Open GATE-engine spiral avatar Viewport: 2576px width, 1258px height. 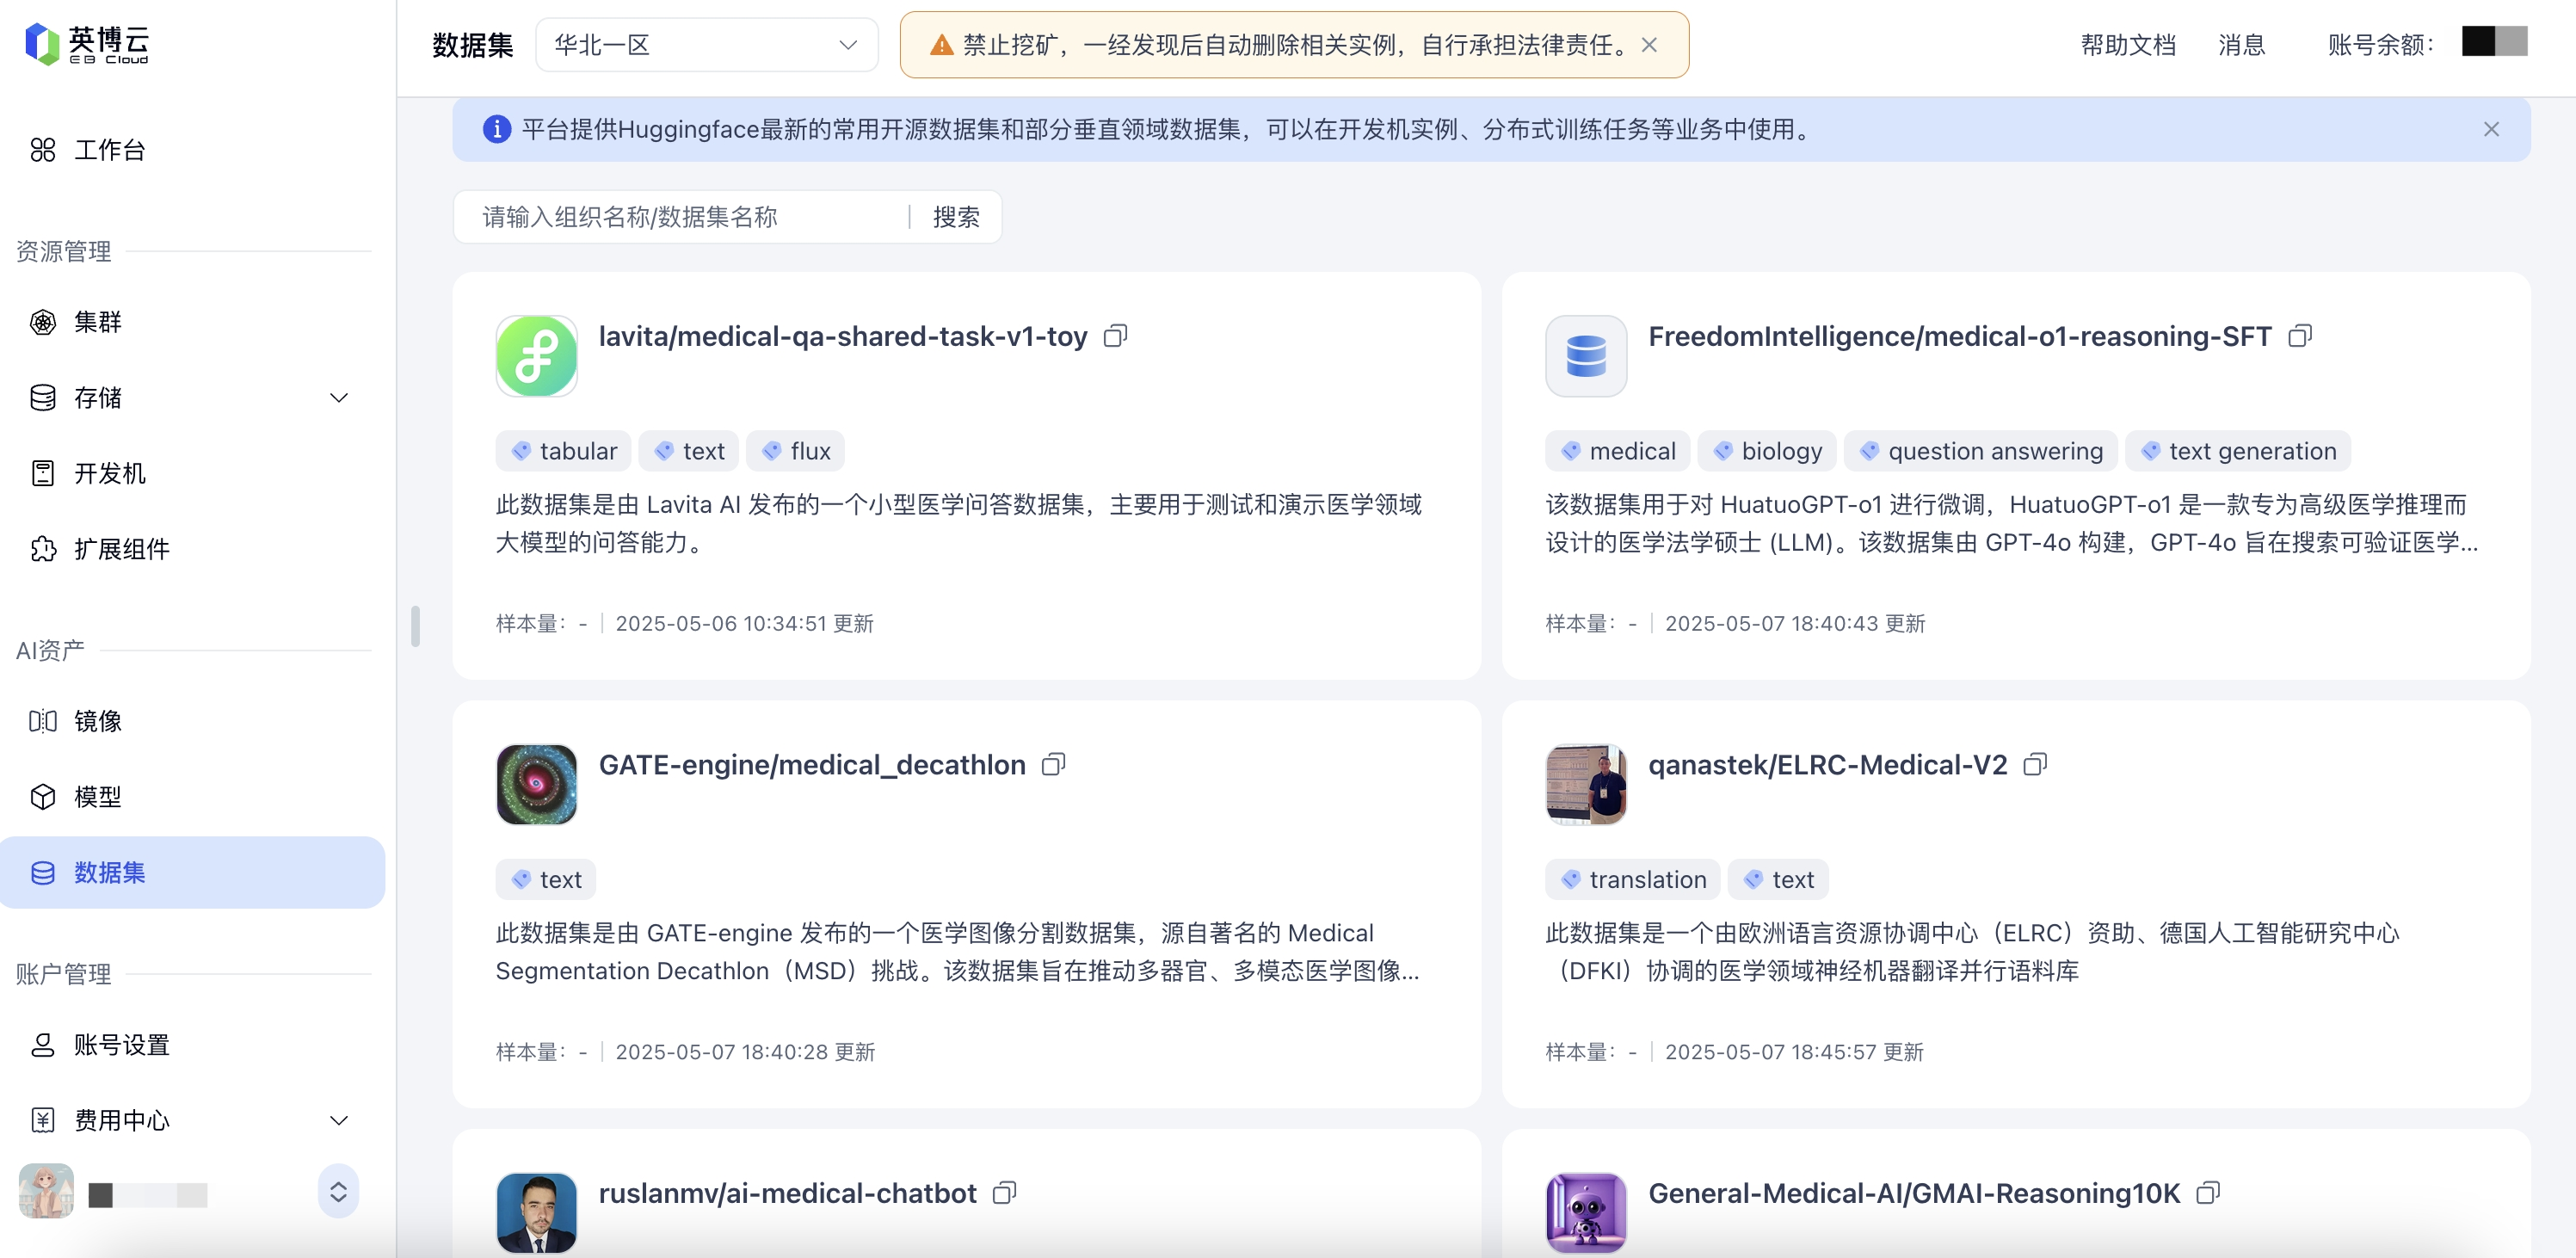[x=537, y=785]
